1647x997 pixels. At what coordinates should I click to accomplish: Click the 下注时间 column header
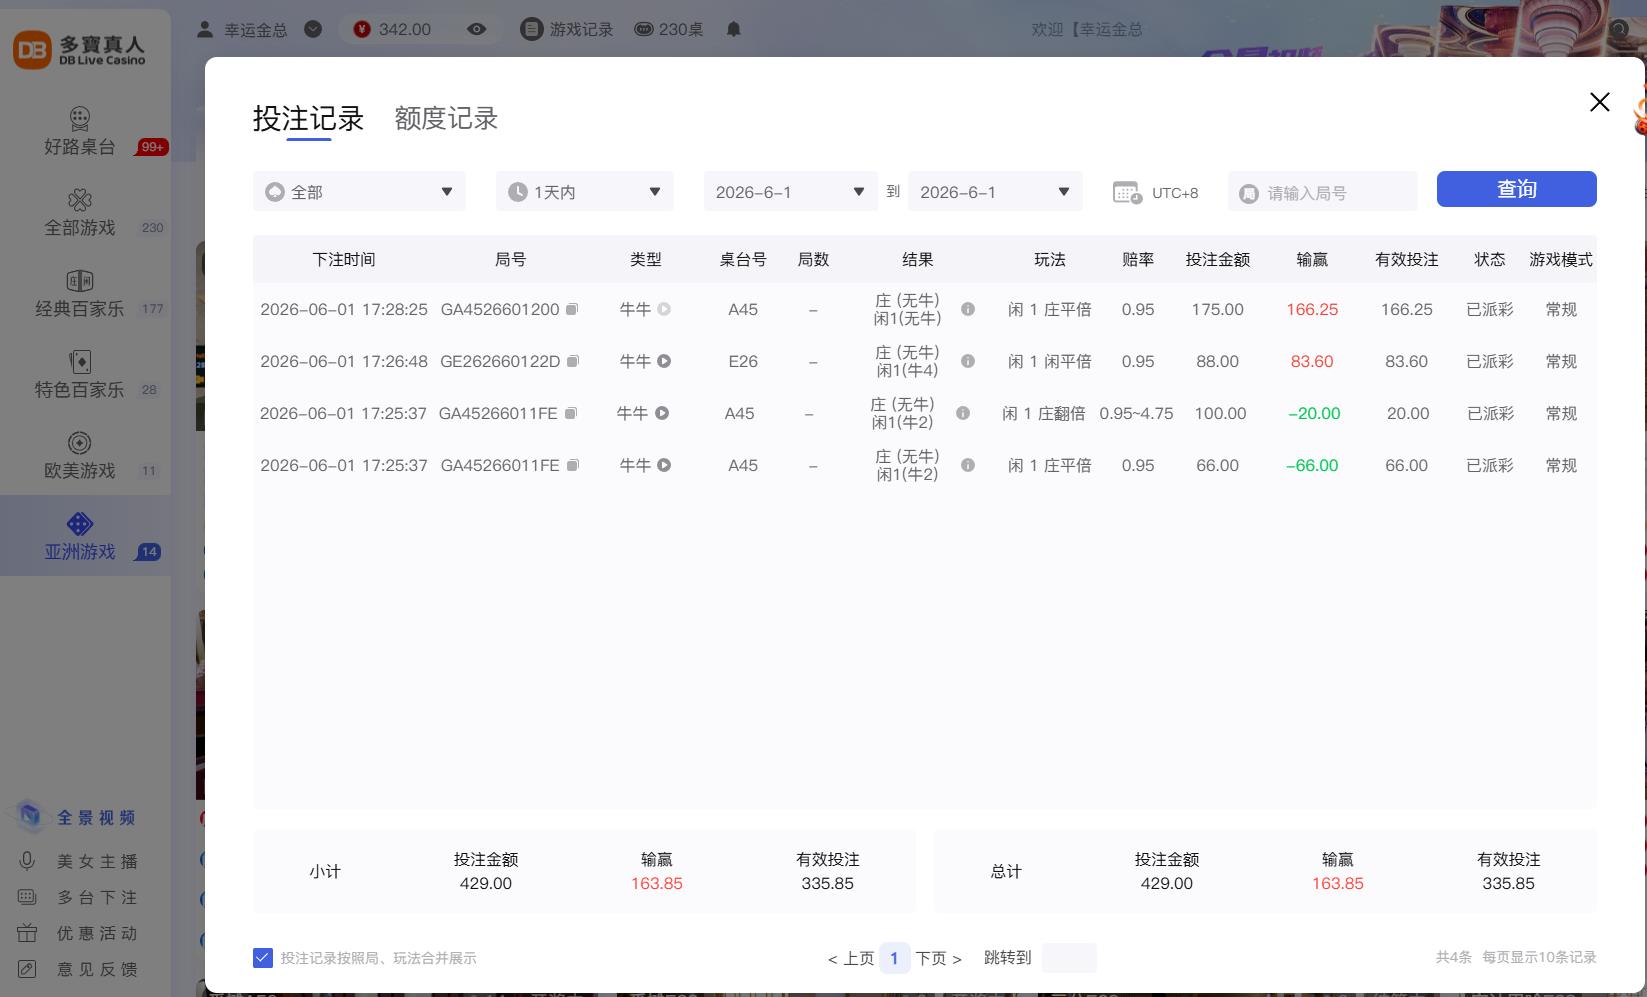tap(344, 259)
